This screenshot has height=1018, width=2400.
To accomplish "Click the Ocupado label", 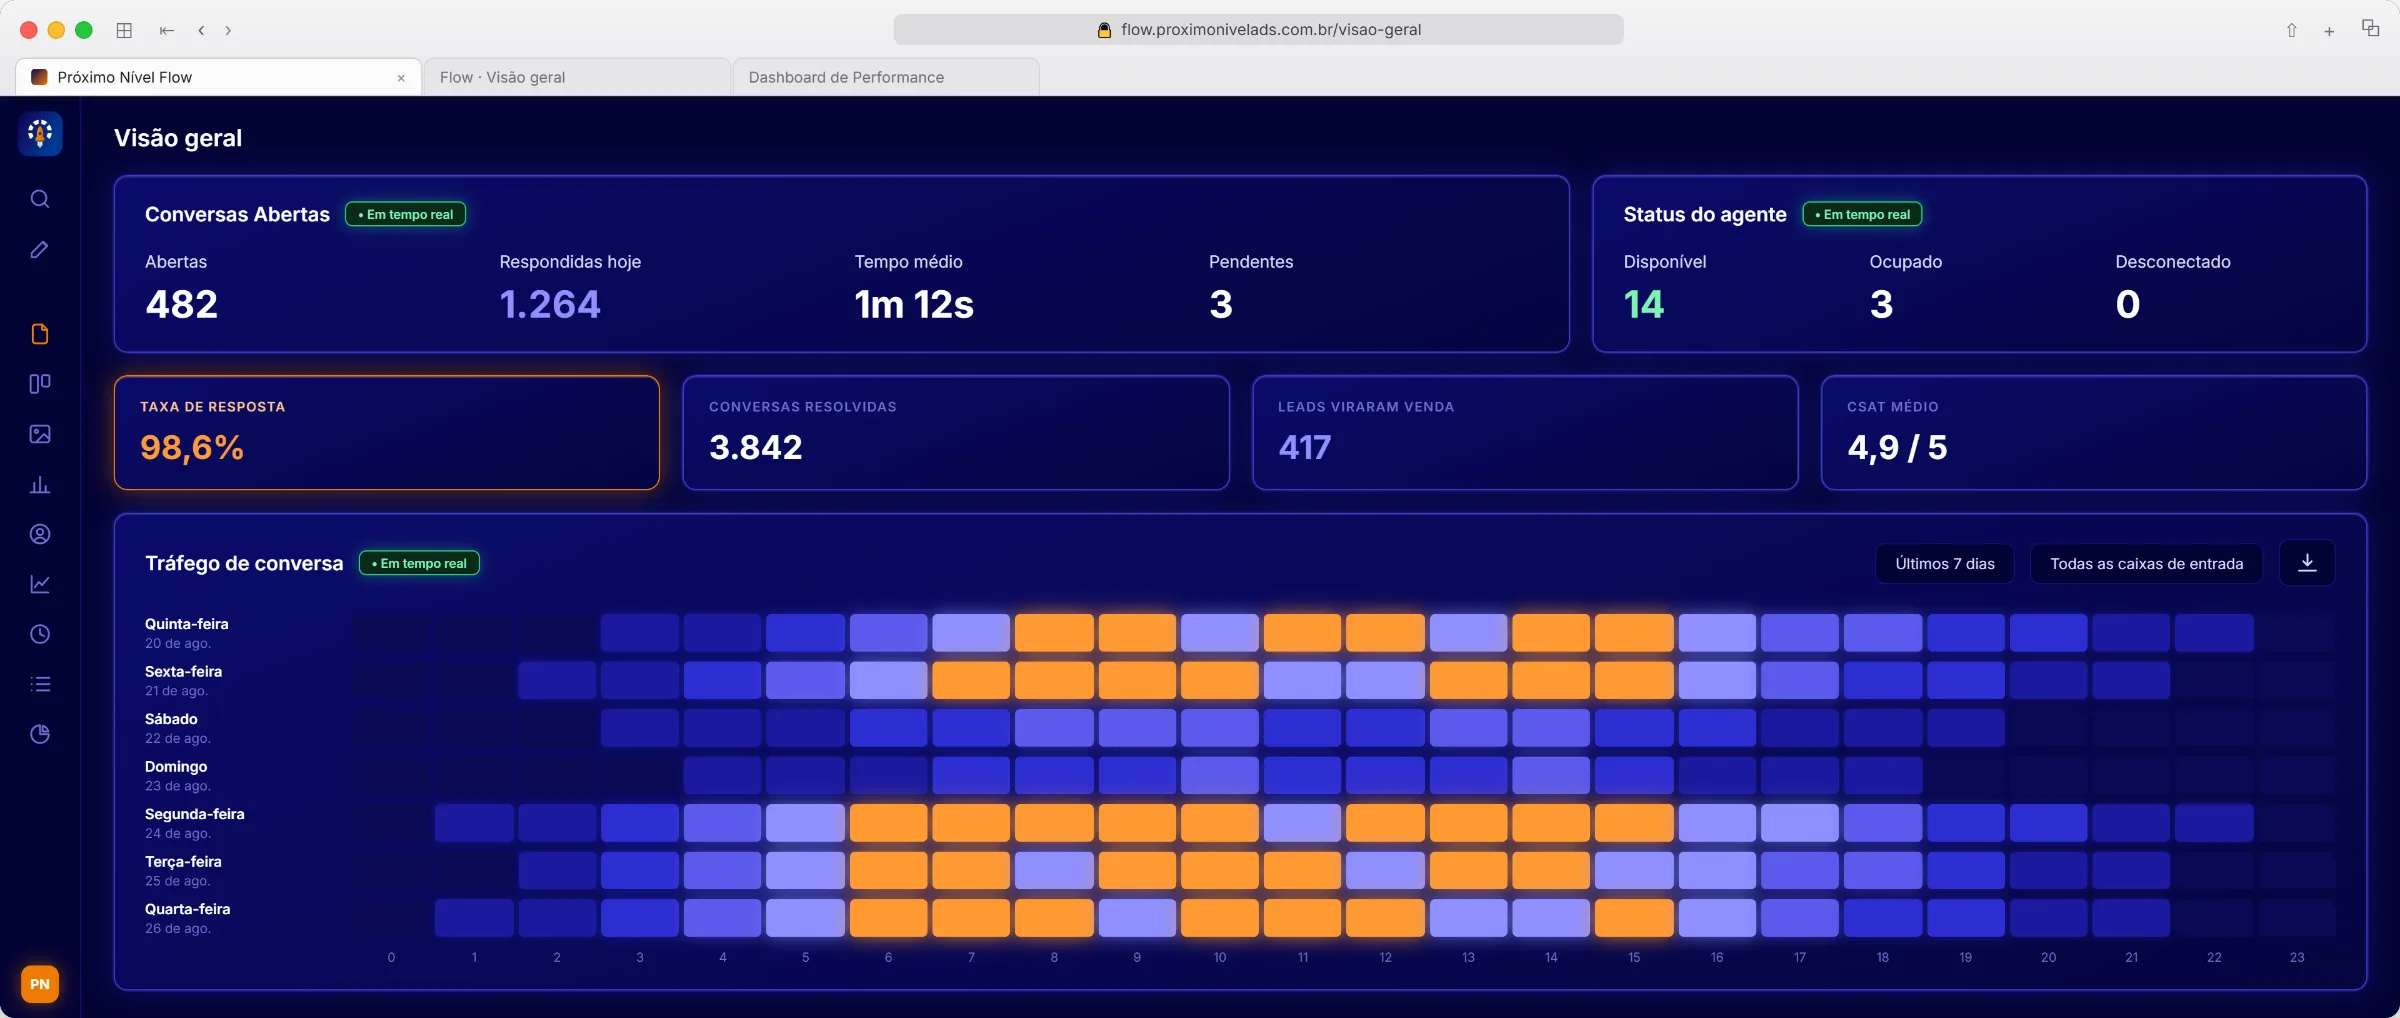I will pos(1905,262).
